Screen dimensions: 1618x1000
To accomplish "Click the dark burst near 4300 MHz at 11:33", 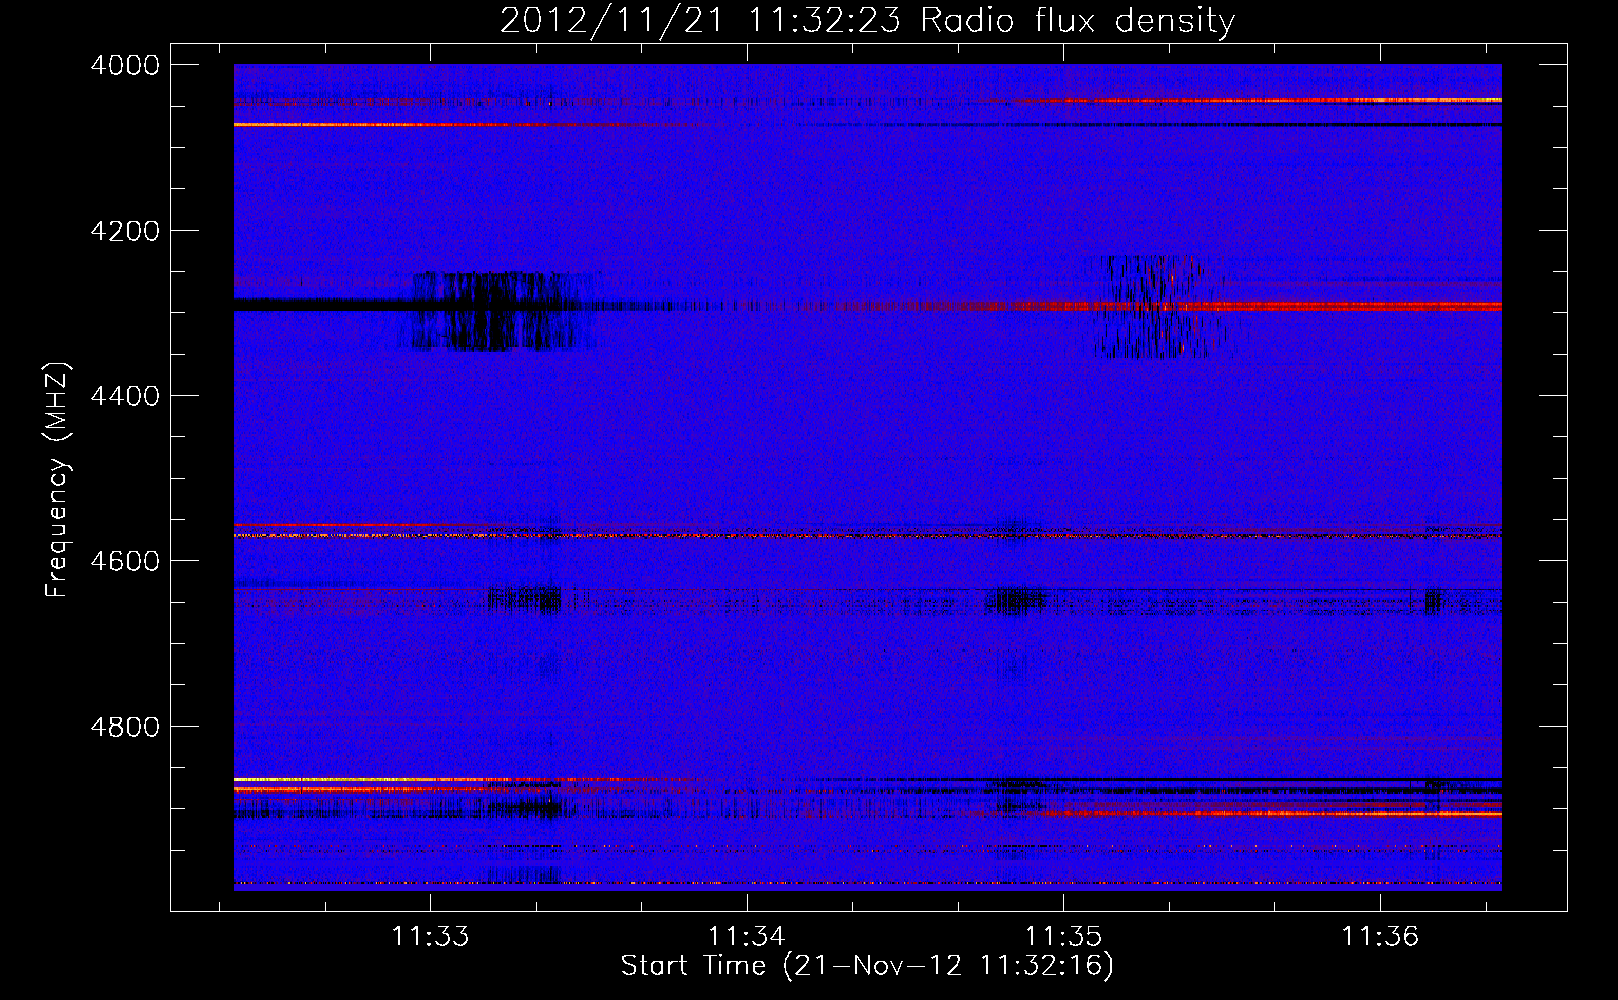I will (497, 311).
